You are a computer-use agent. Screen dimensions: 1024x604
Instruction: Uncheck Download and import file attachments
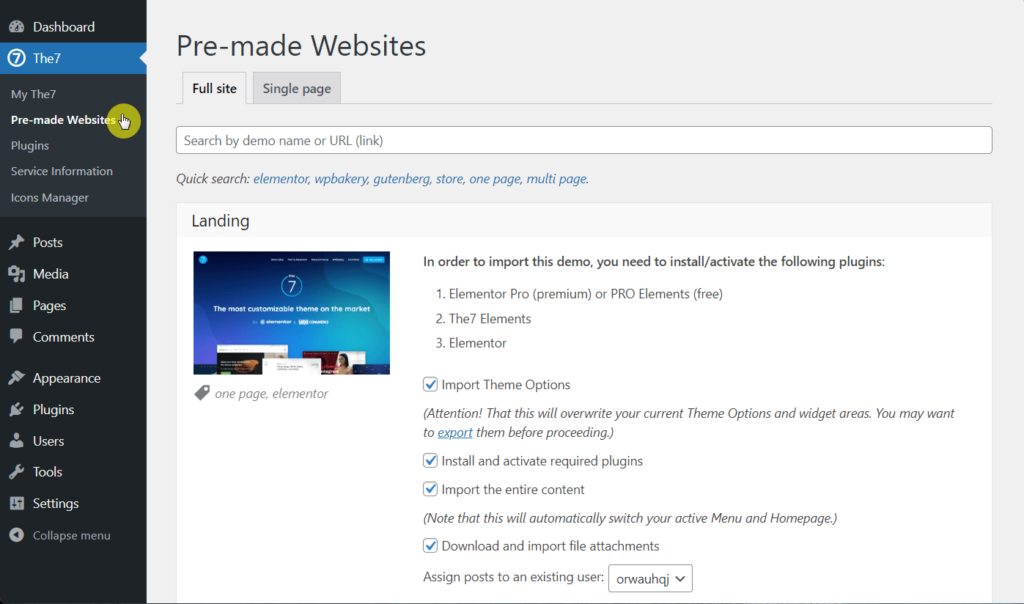430,546
